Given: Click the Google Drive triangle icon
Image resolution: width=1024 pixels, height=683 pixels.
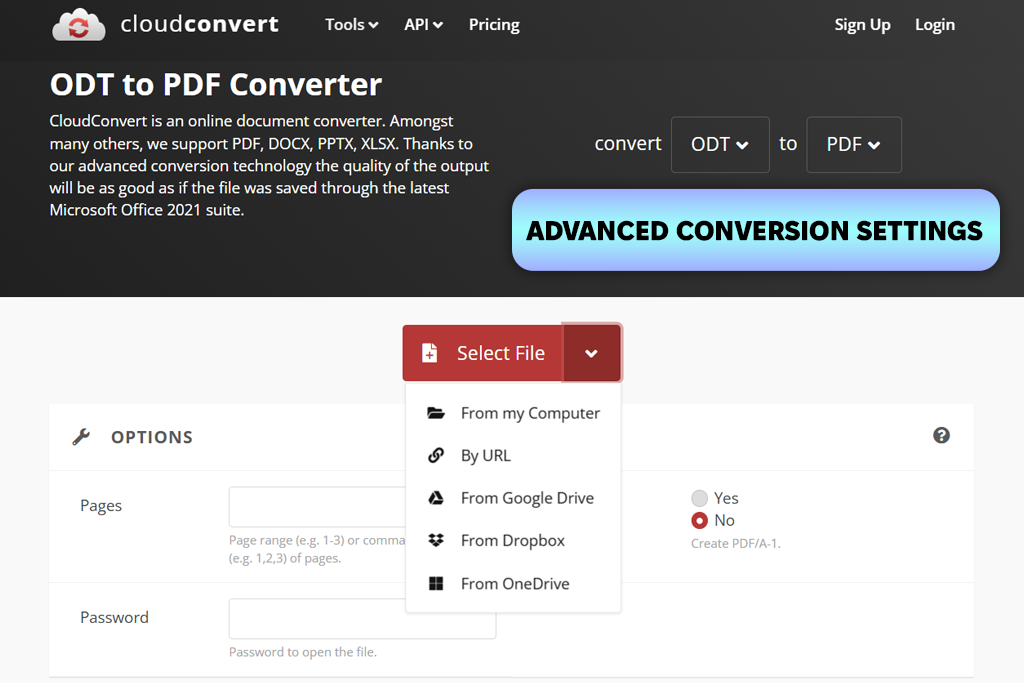Looking at the screenshot, I should click(436, 498).
